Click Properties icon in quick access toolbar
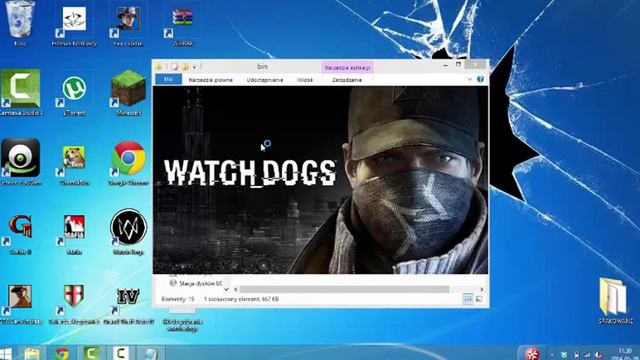Viewport: 640px width, 360px height. [x=175, y=66]
